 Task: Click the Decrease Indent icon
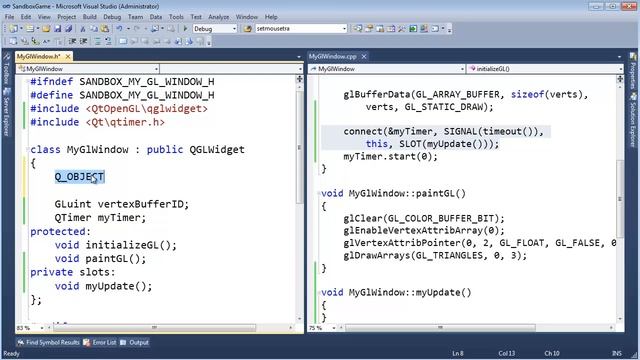[72, 41]
